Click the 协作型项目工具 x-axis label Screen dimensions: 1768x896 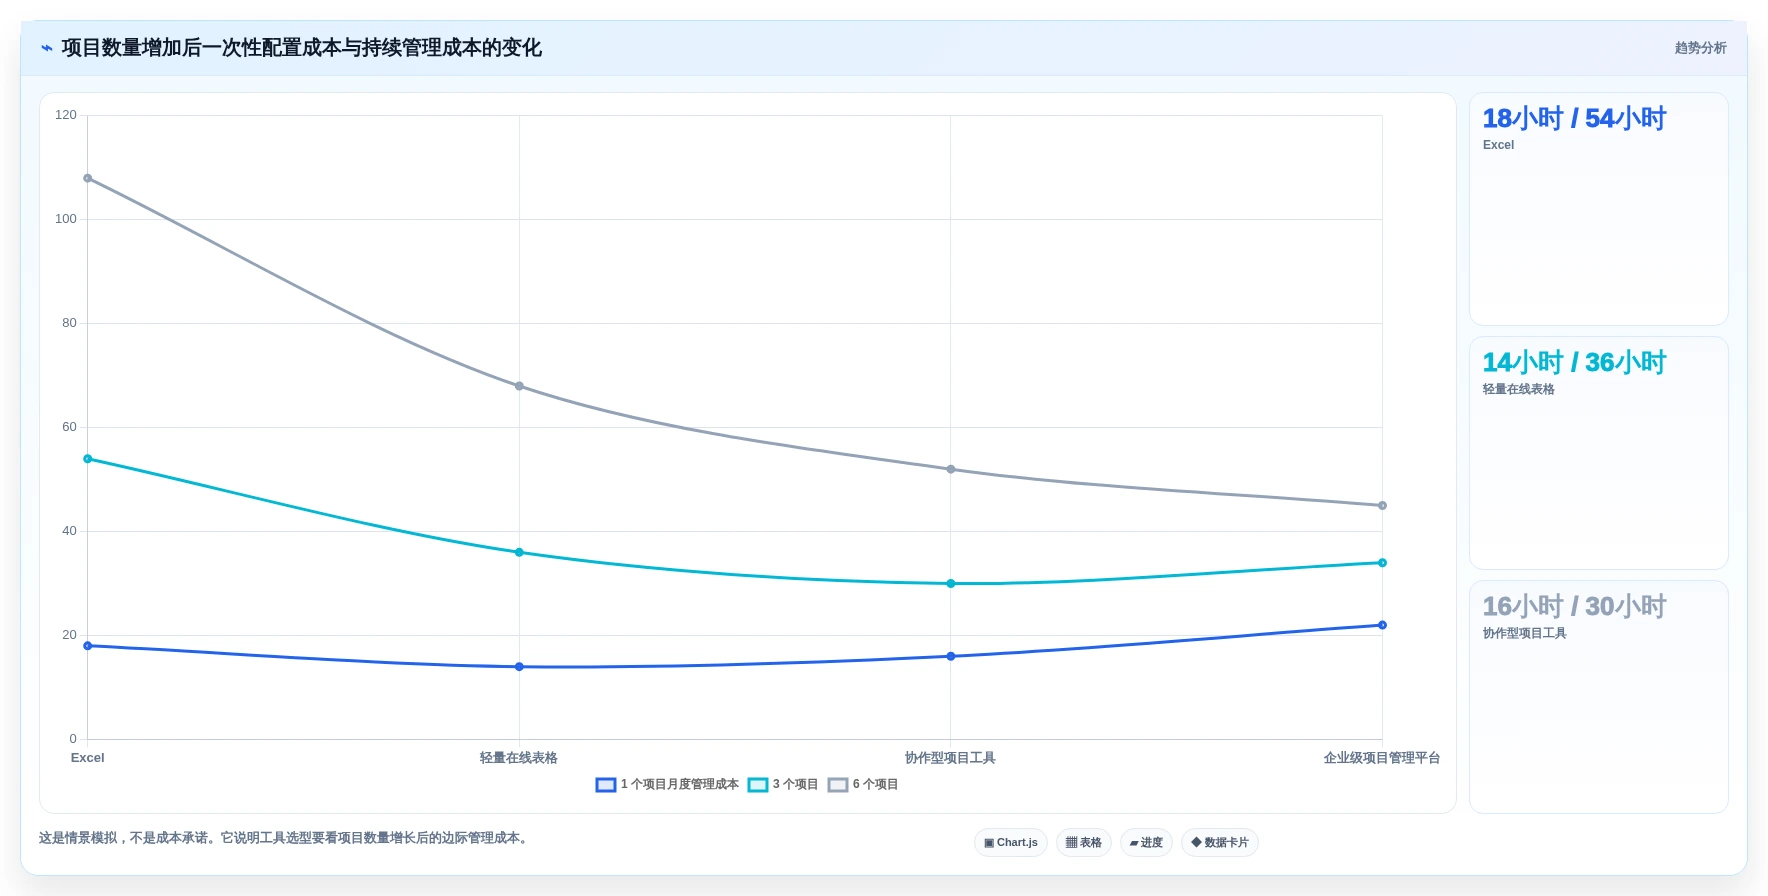951,758
